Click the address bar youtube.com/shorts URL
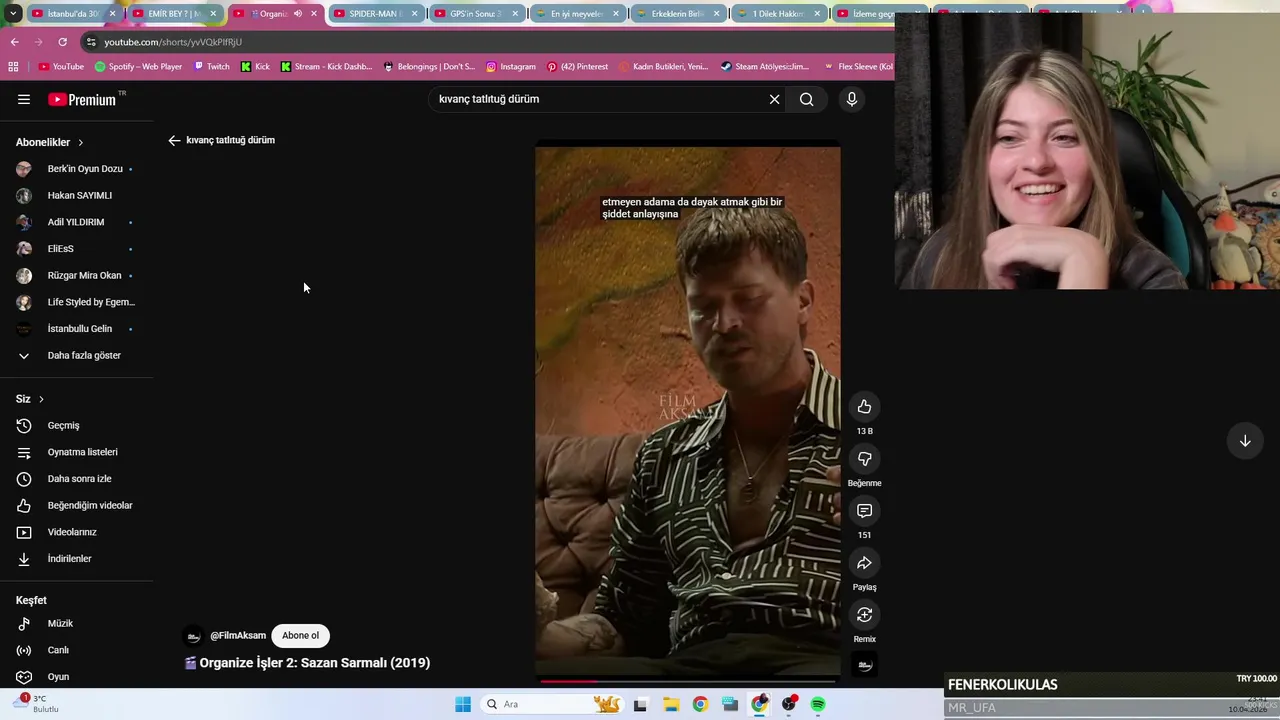 click(x=173, y=42)
